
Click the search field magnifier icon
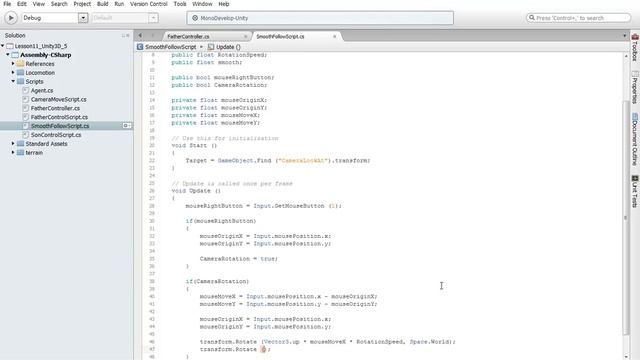coord(532,18)
